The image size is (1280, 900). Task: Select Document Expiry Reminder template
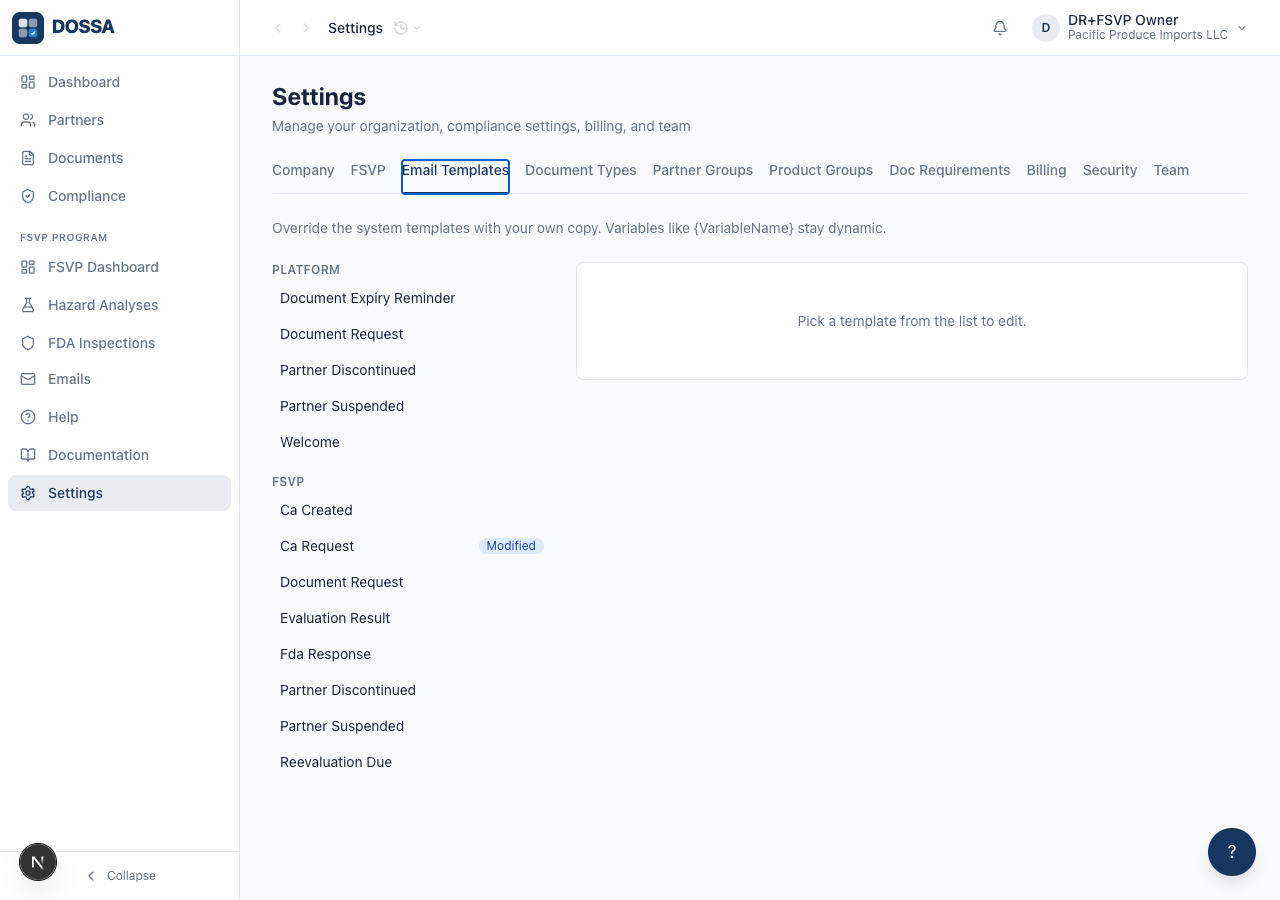pos(412,298)
